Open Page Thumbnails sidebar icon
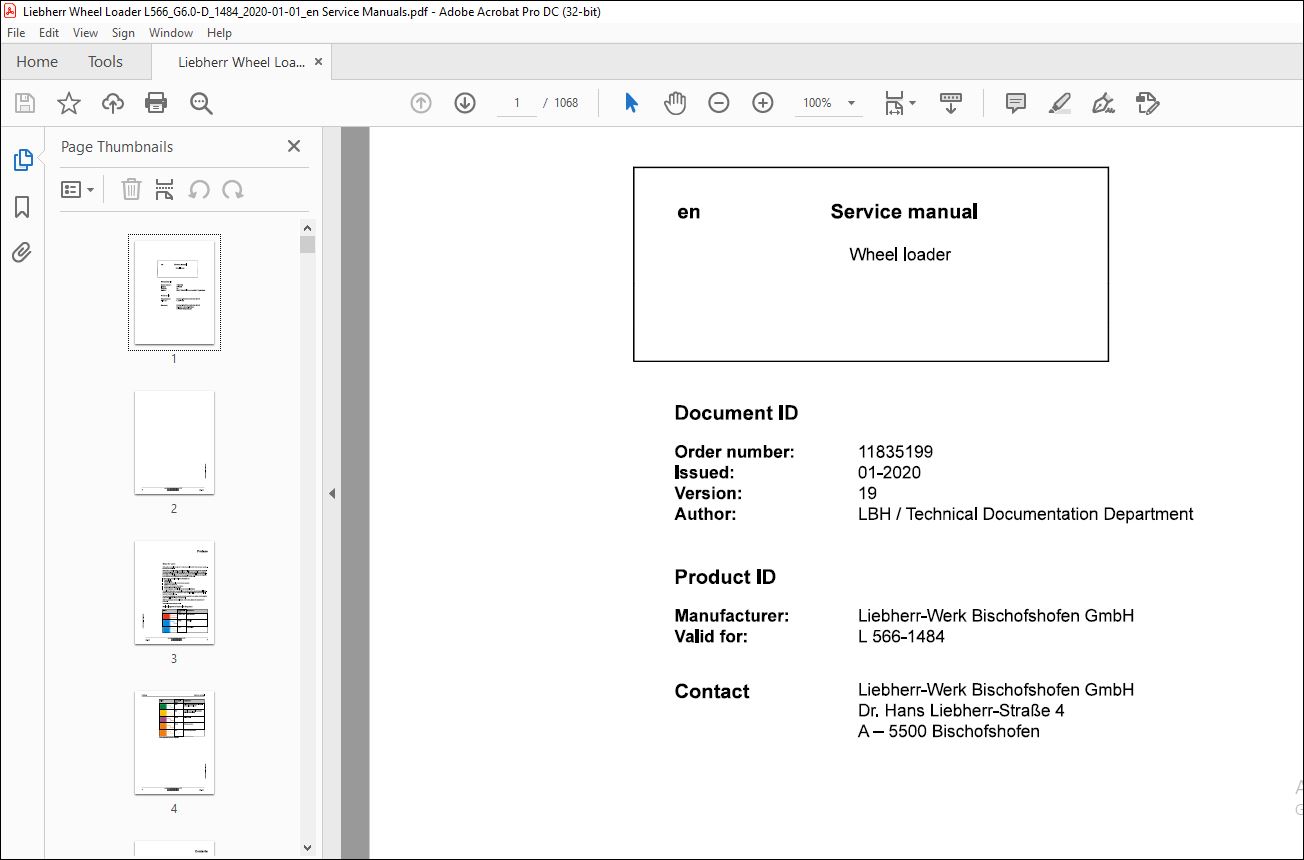The height and width of the screenshot is (860, 1304). click(22, 160)
